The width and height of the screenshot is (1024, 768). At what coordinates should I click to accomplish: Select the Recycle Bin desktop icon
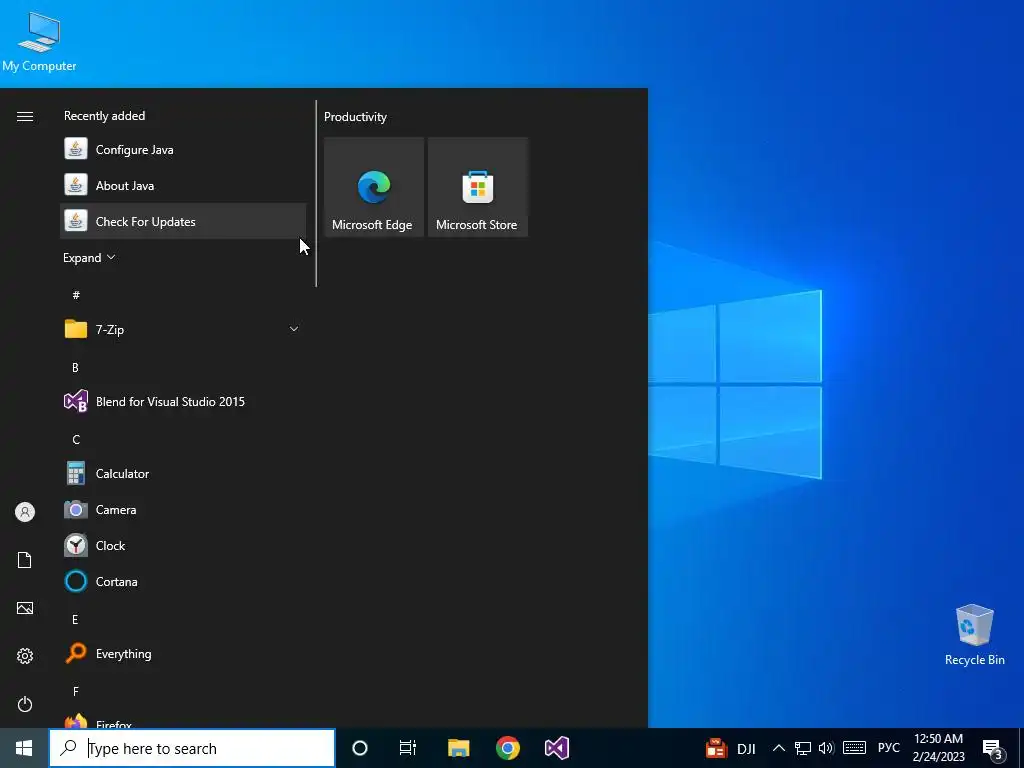coord(974,635)
